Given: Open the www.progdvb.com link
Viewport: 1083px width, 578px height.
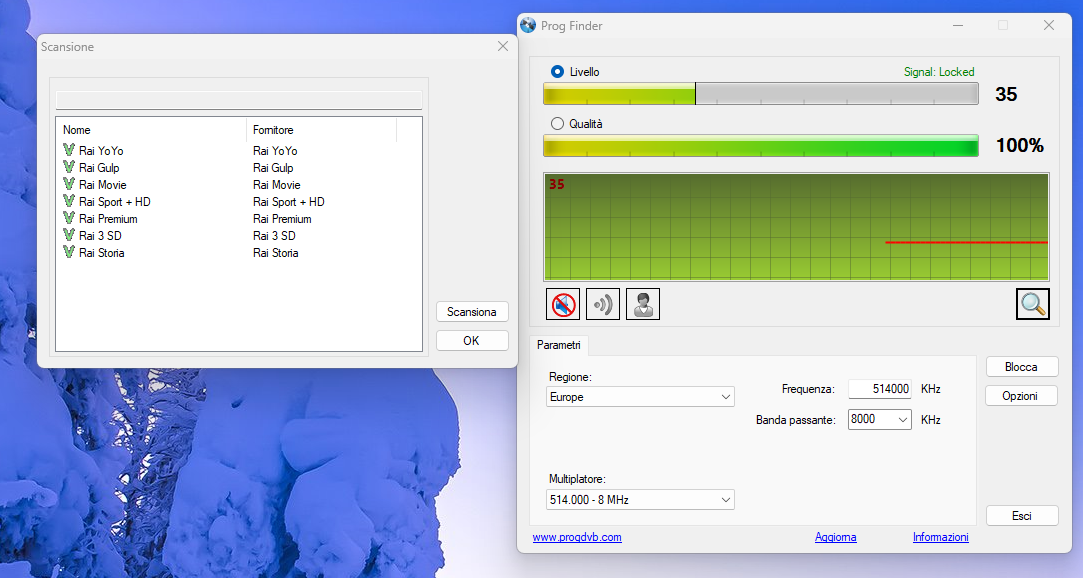Looking at the screenshot, I should click(x=577, y=537).
